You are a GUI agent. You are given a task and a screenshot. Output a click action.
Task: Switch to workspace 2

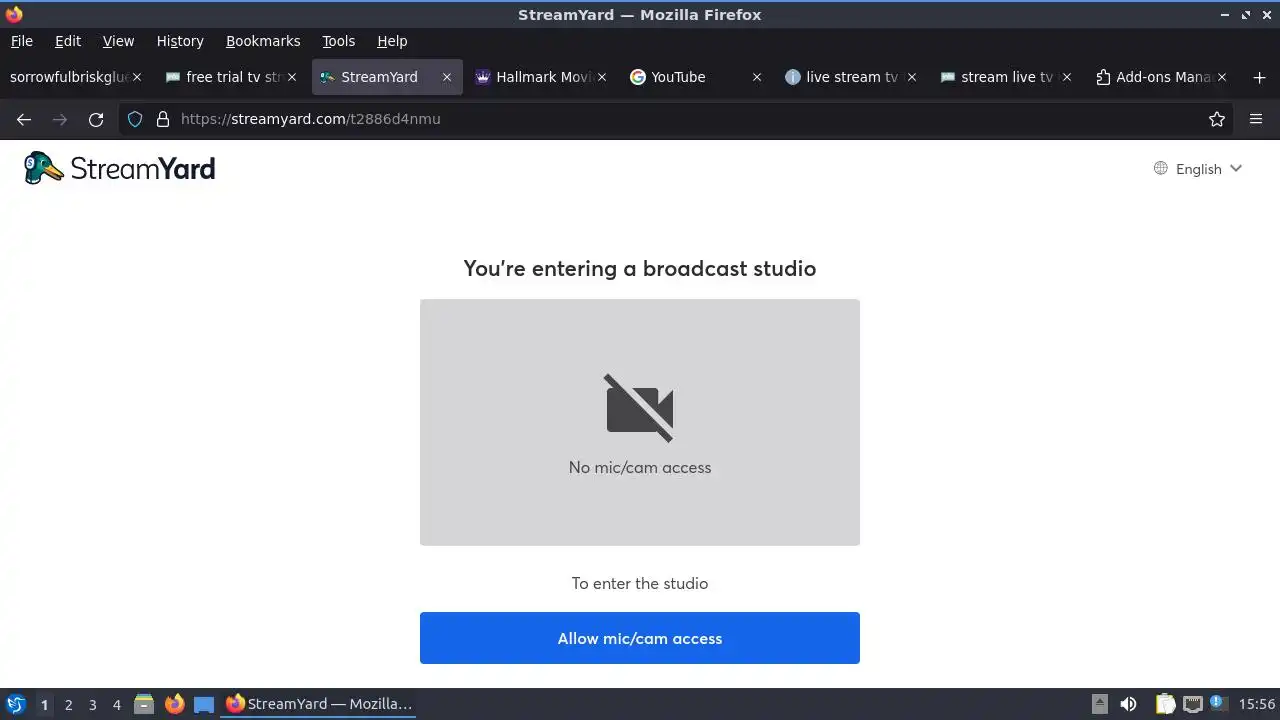pyautogui.click(x=68, y=704)
